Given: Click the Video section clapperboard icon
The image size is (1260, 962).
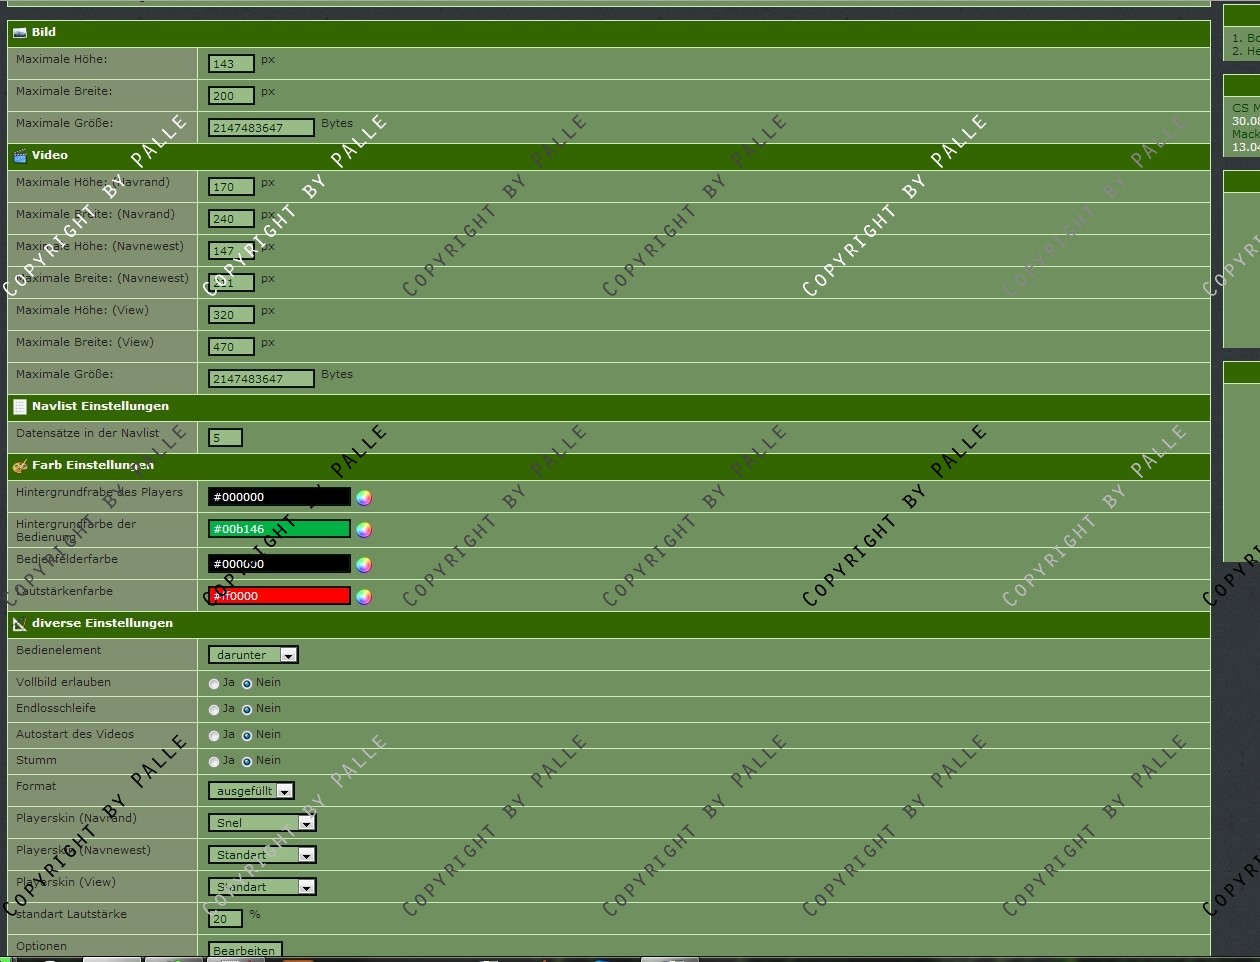Looking at the screenshot, I should coord(20,156).
